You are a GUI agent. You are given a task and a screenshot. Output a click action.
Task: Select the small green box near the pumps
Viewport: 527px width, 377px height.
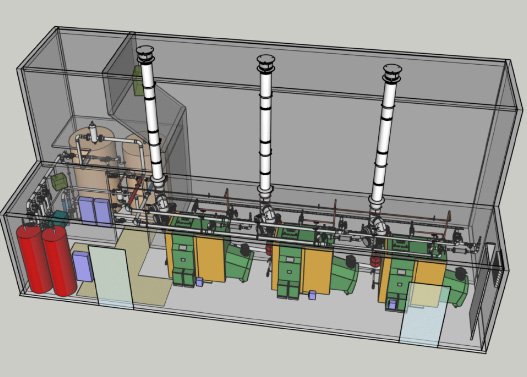59,181
